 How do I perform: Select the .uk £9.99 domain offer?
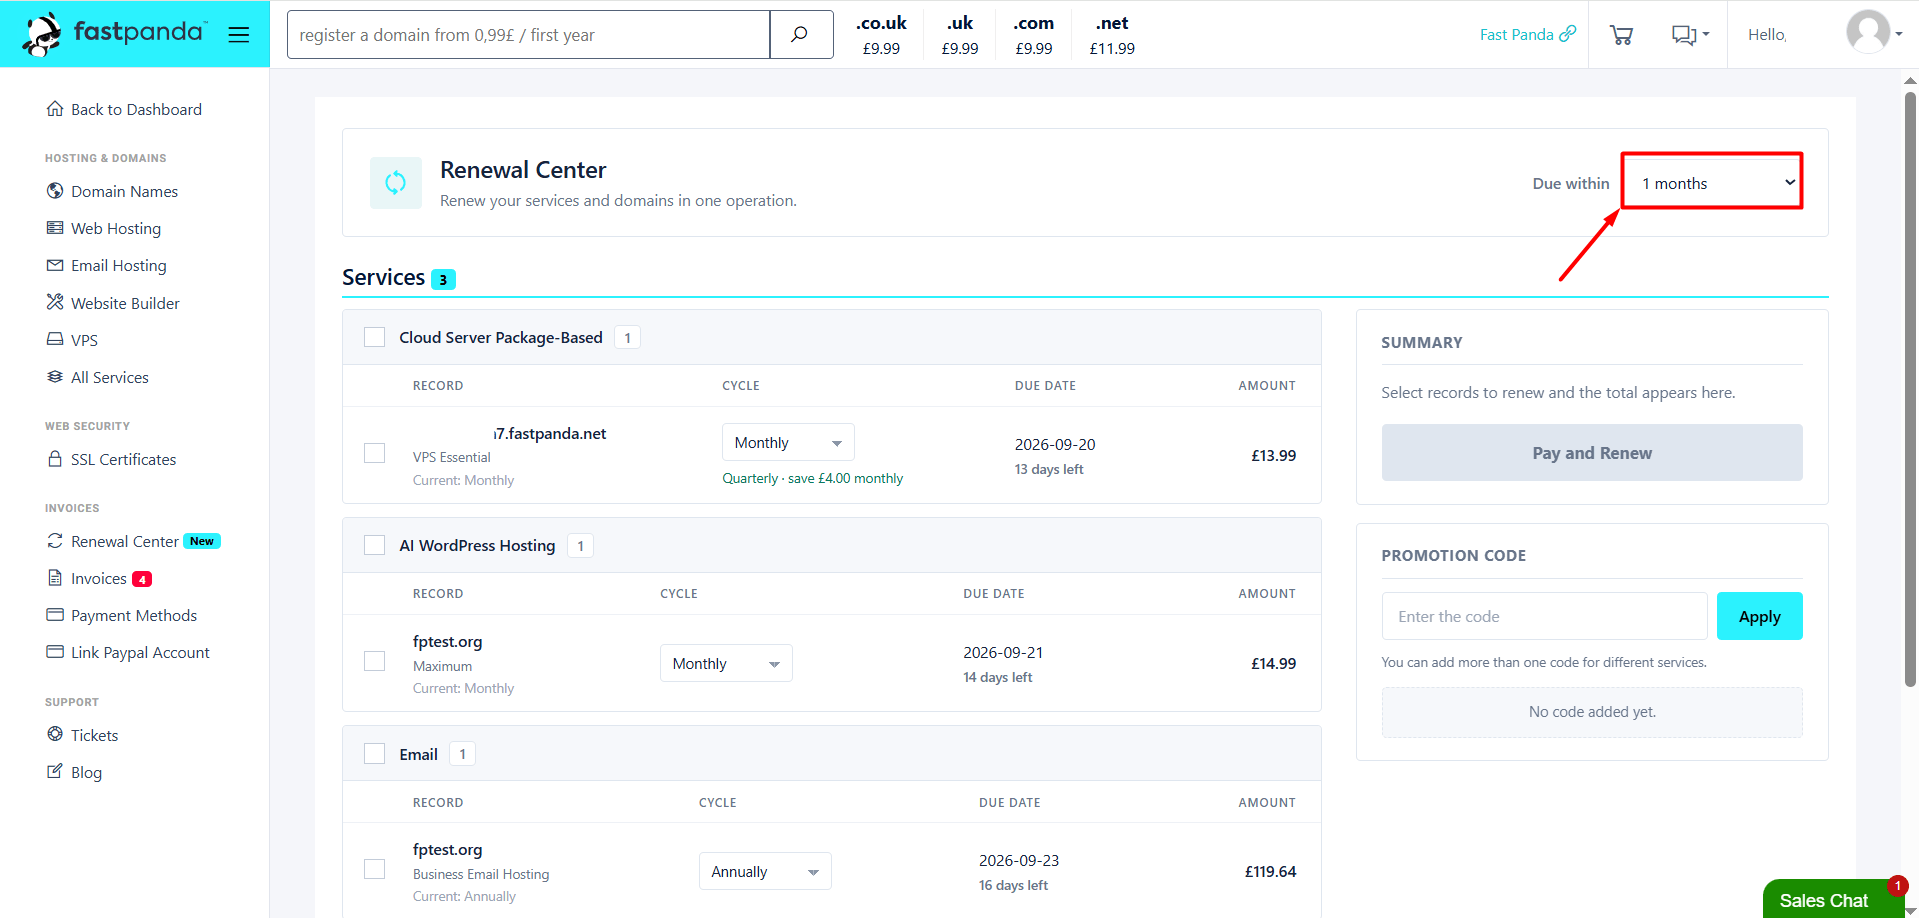pyautogui.click(x=960, y=35)
